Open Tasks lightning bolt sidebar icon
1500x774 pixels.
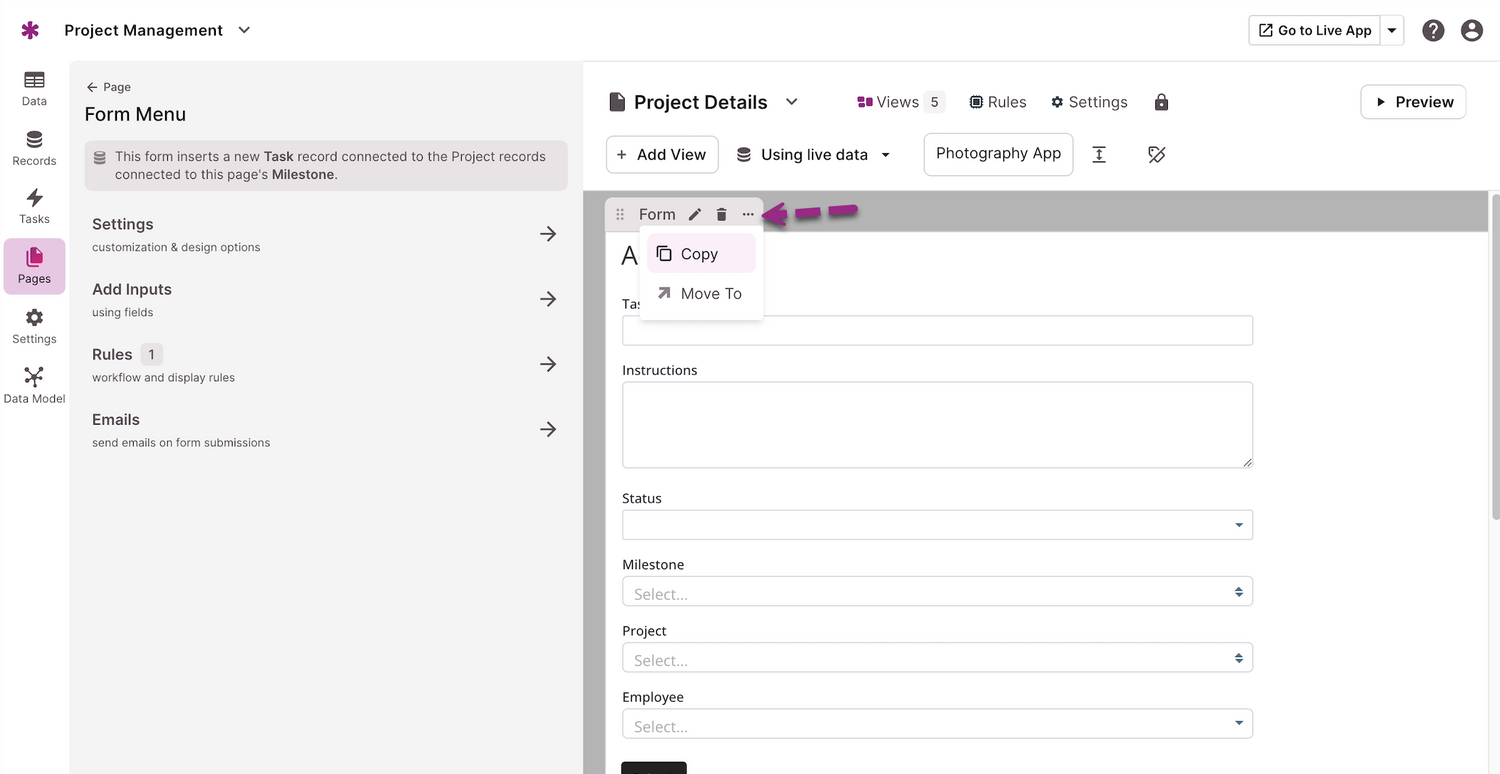pyautogui.click(x=34, y=205)
